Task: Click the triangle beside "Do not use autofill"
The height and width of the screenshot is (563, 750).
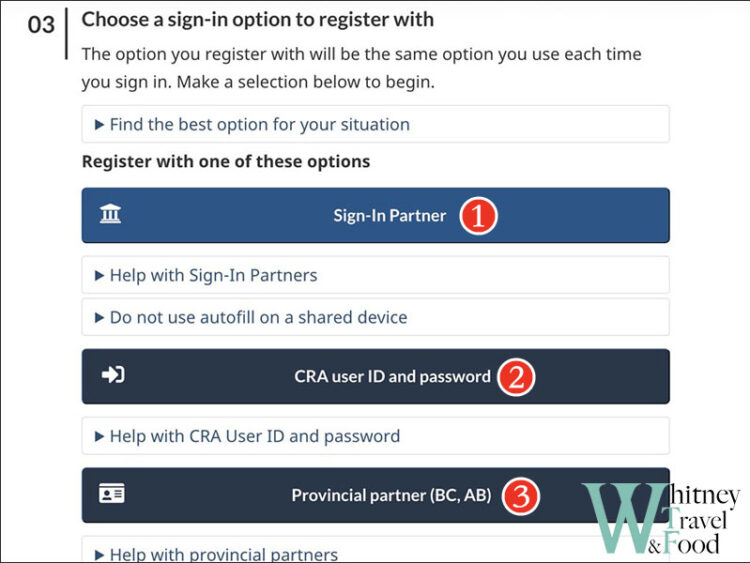Action: pyautogui.click(x=99, y=317)
